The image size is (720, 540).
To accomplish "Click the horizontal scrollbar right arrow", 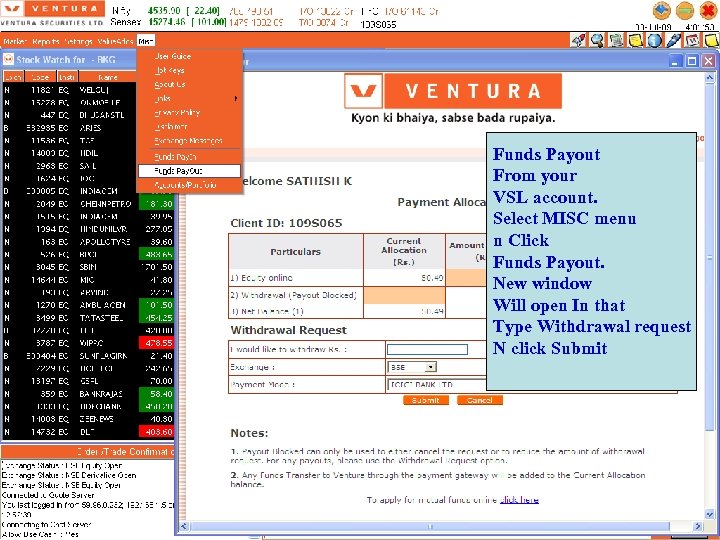I will click(698, 526).
